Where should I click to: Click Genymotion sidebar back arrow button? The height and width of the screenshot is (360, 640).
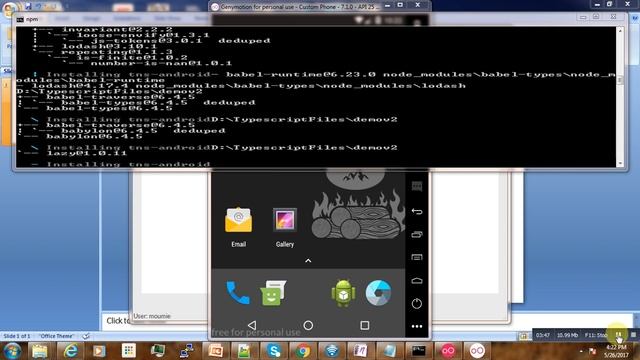(417, 211)
